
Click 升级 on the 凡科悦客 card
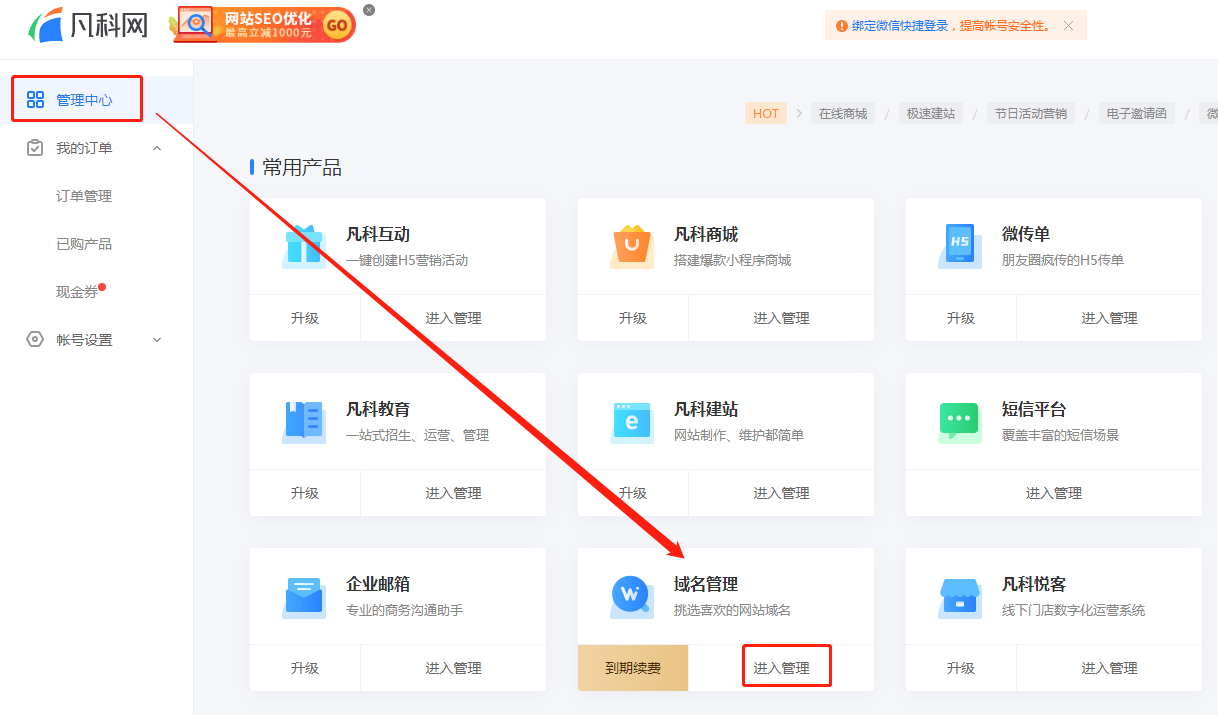[961, 668]
